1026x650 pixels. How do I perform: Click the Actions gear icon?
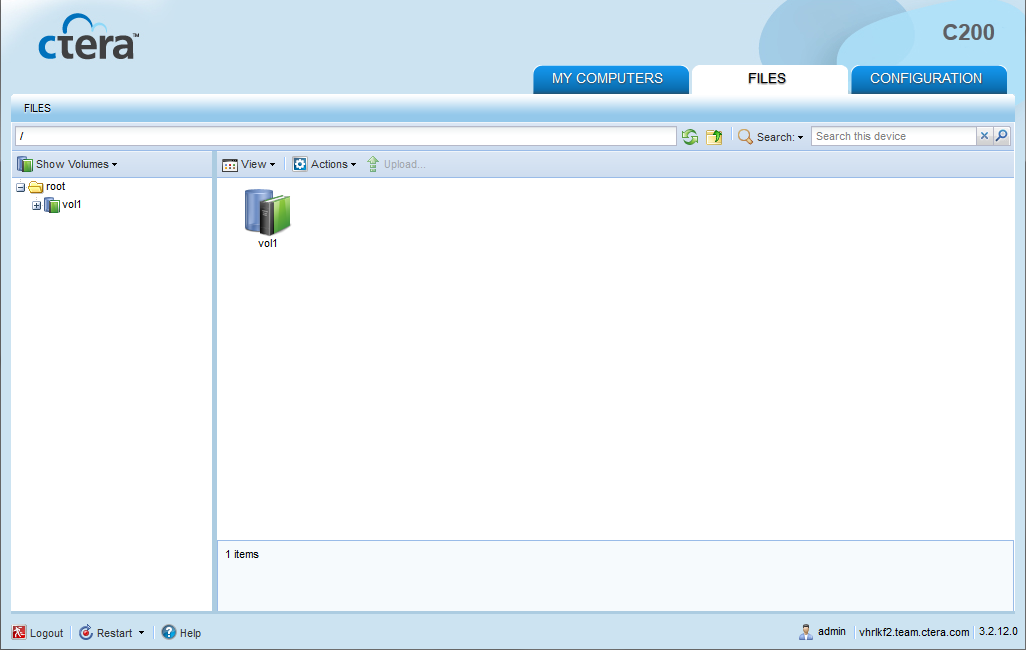pyautogui.click(x=300, y=164)
